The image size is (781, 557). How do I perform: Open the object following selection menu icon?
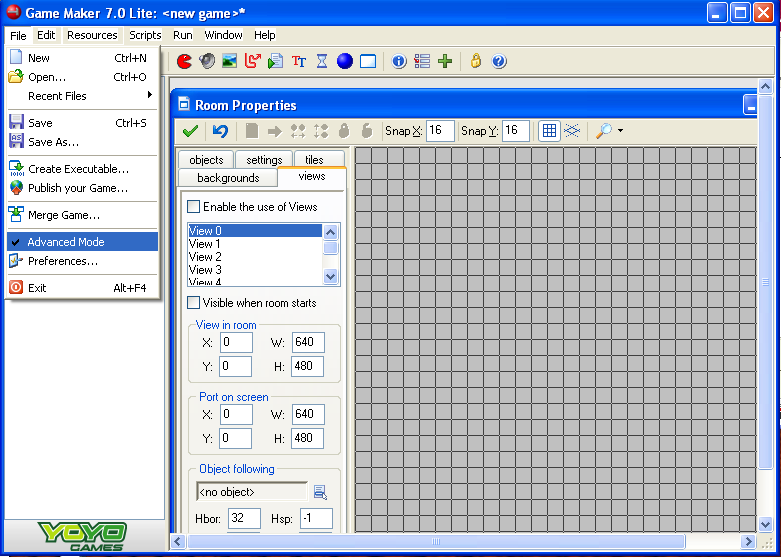320,492
